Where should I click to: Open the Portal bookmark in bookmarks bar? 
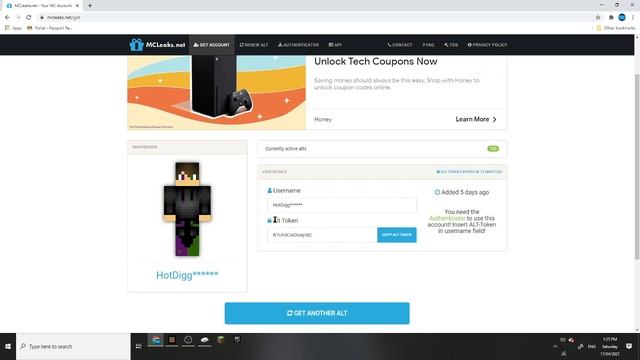49,28
